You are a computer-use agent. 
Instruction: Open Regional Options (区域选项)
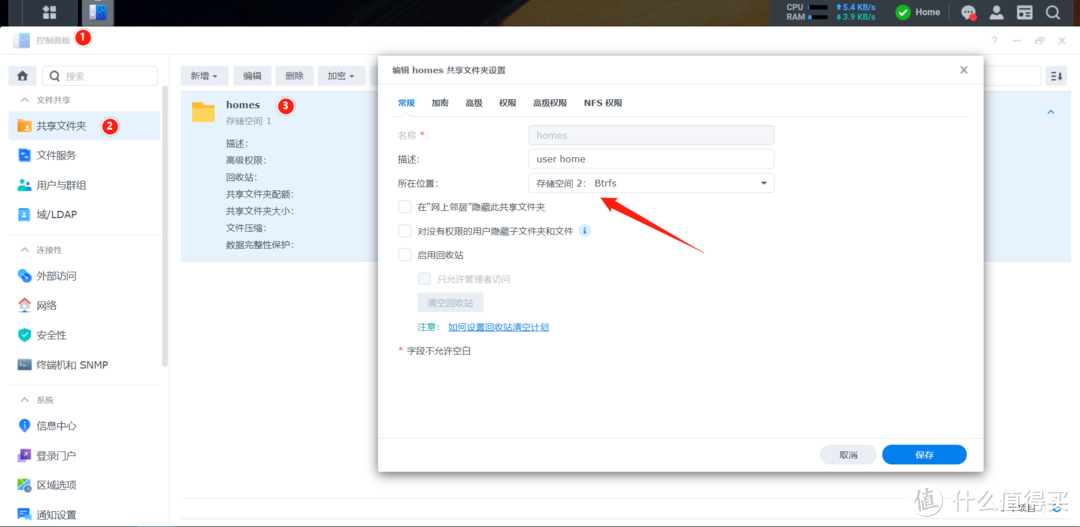[84, 485]
